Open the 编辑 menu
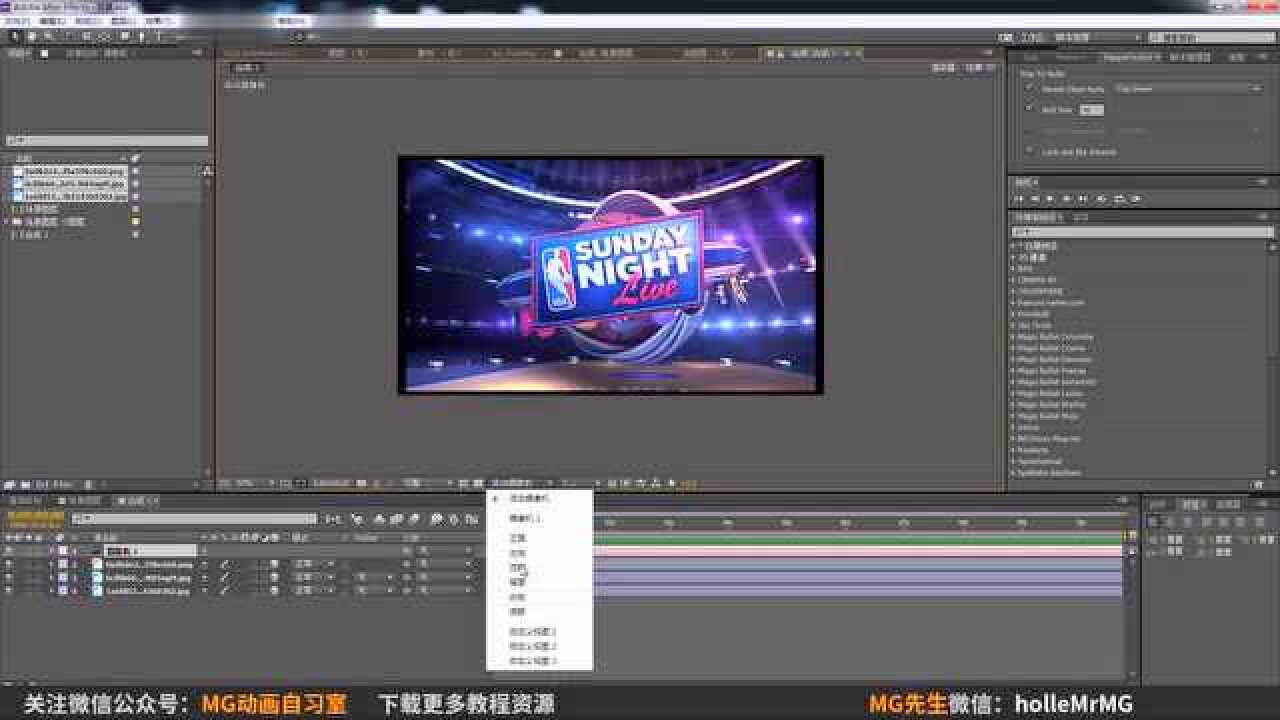 point(52,20)
